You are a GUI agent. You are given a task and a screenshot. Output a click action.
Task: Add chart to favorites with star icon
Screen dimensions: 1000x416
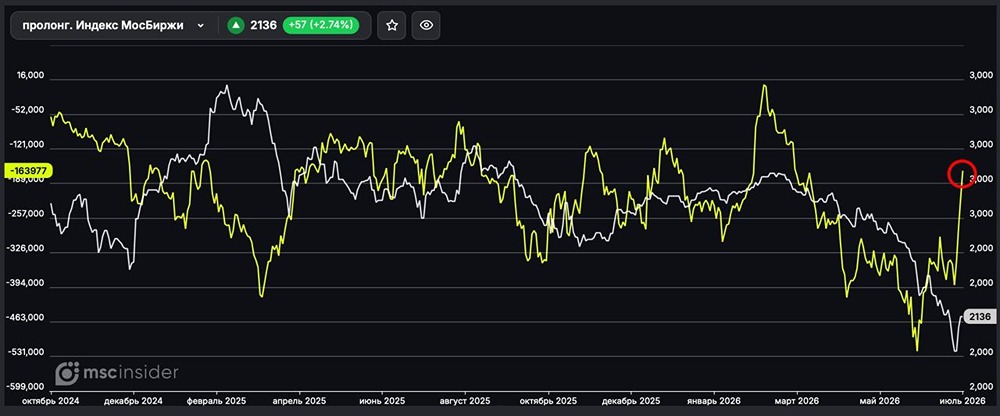pos(392,26)
